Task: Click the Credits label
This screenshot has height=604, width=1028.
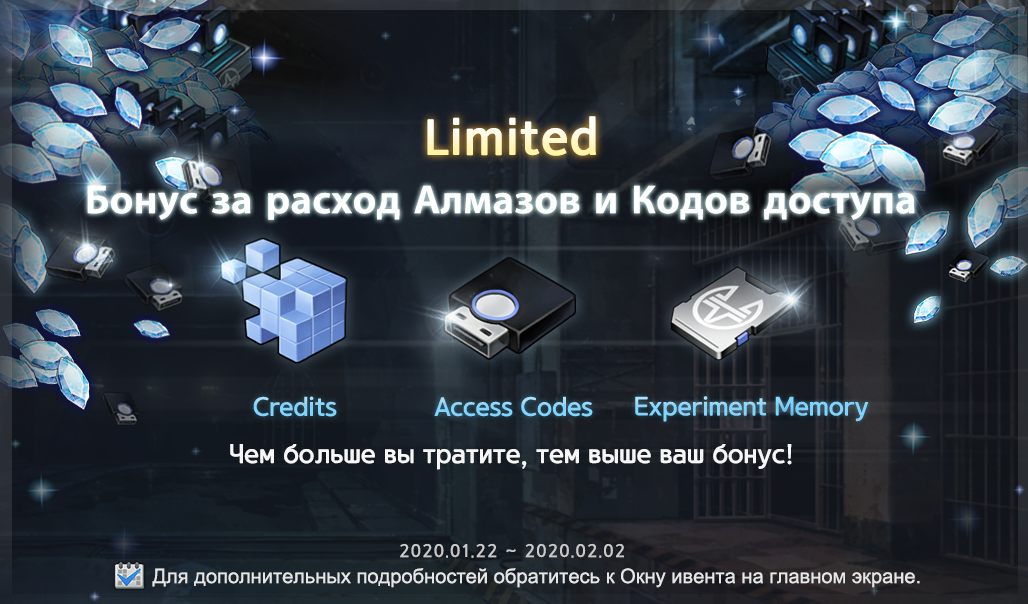Action: click(x=295, y=407)
